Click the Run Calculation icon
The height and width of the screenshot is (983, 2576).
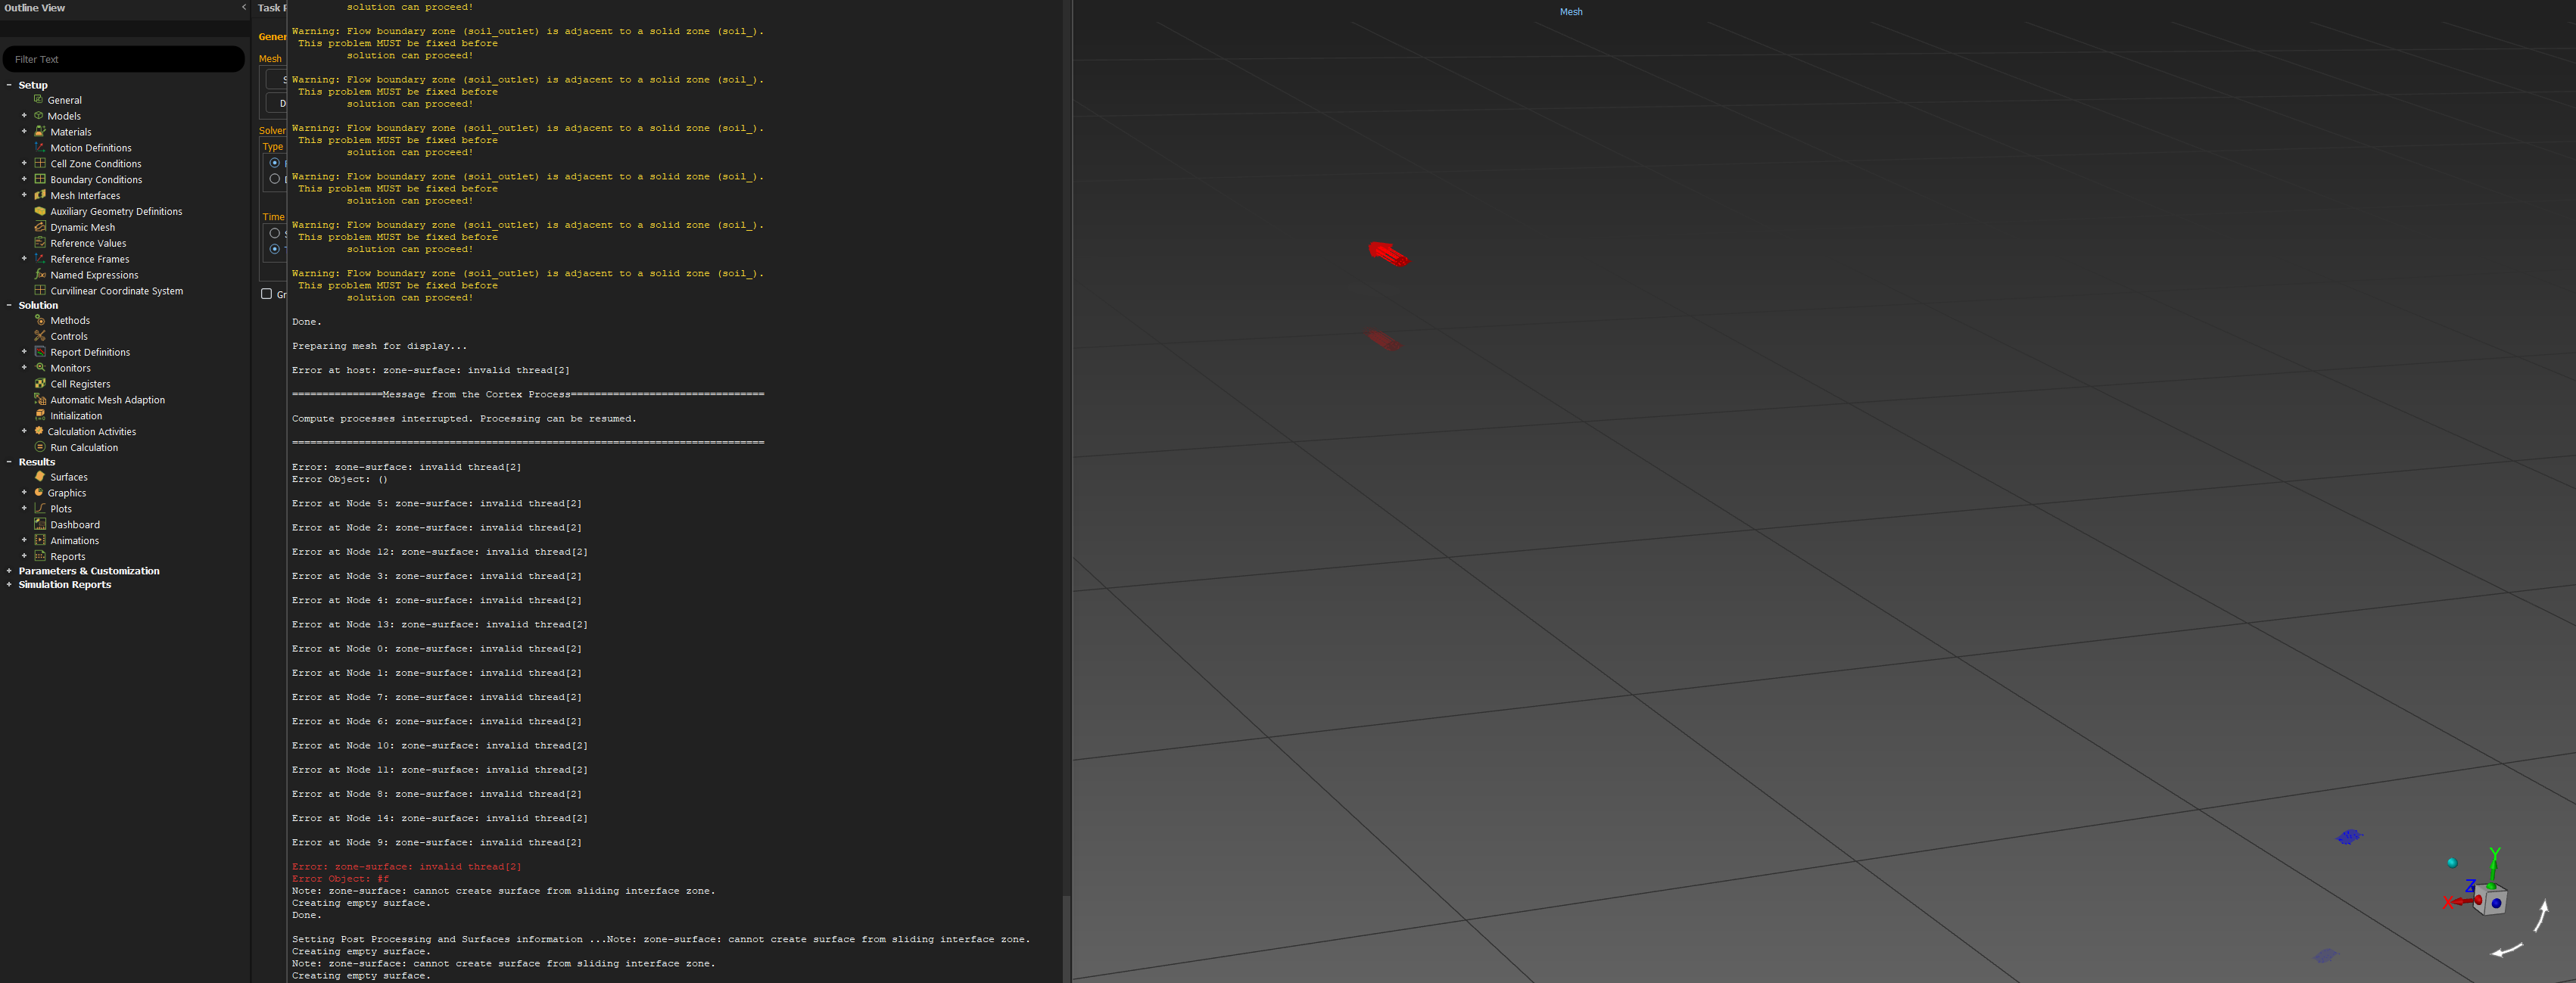click(x=40, y=447)
